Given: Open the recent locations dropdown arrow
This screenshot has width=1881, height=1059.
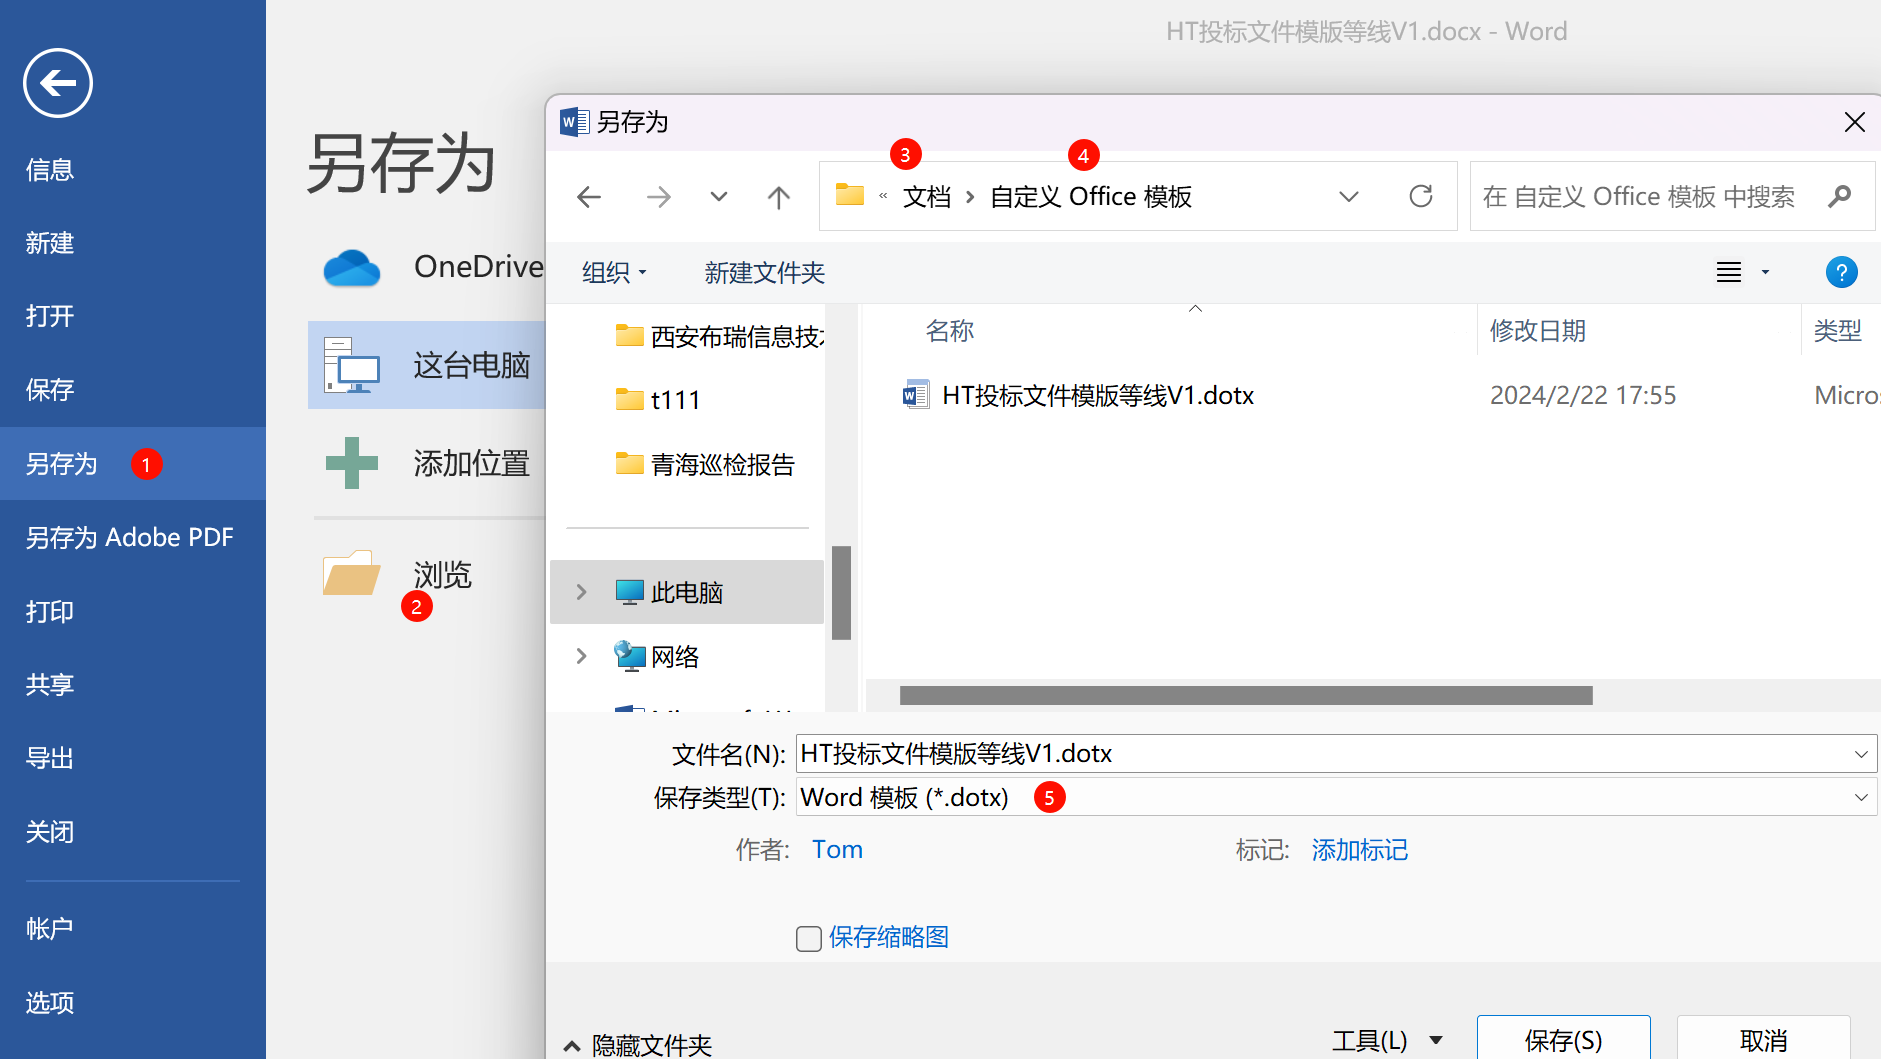Looking at the screenshot, I should 719,197.
